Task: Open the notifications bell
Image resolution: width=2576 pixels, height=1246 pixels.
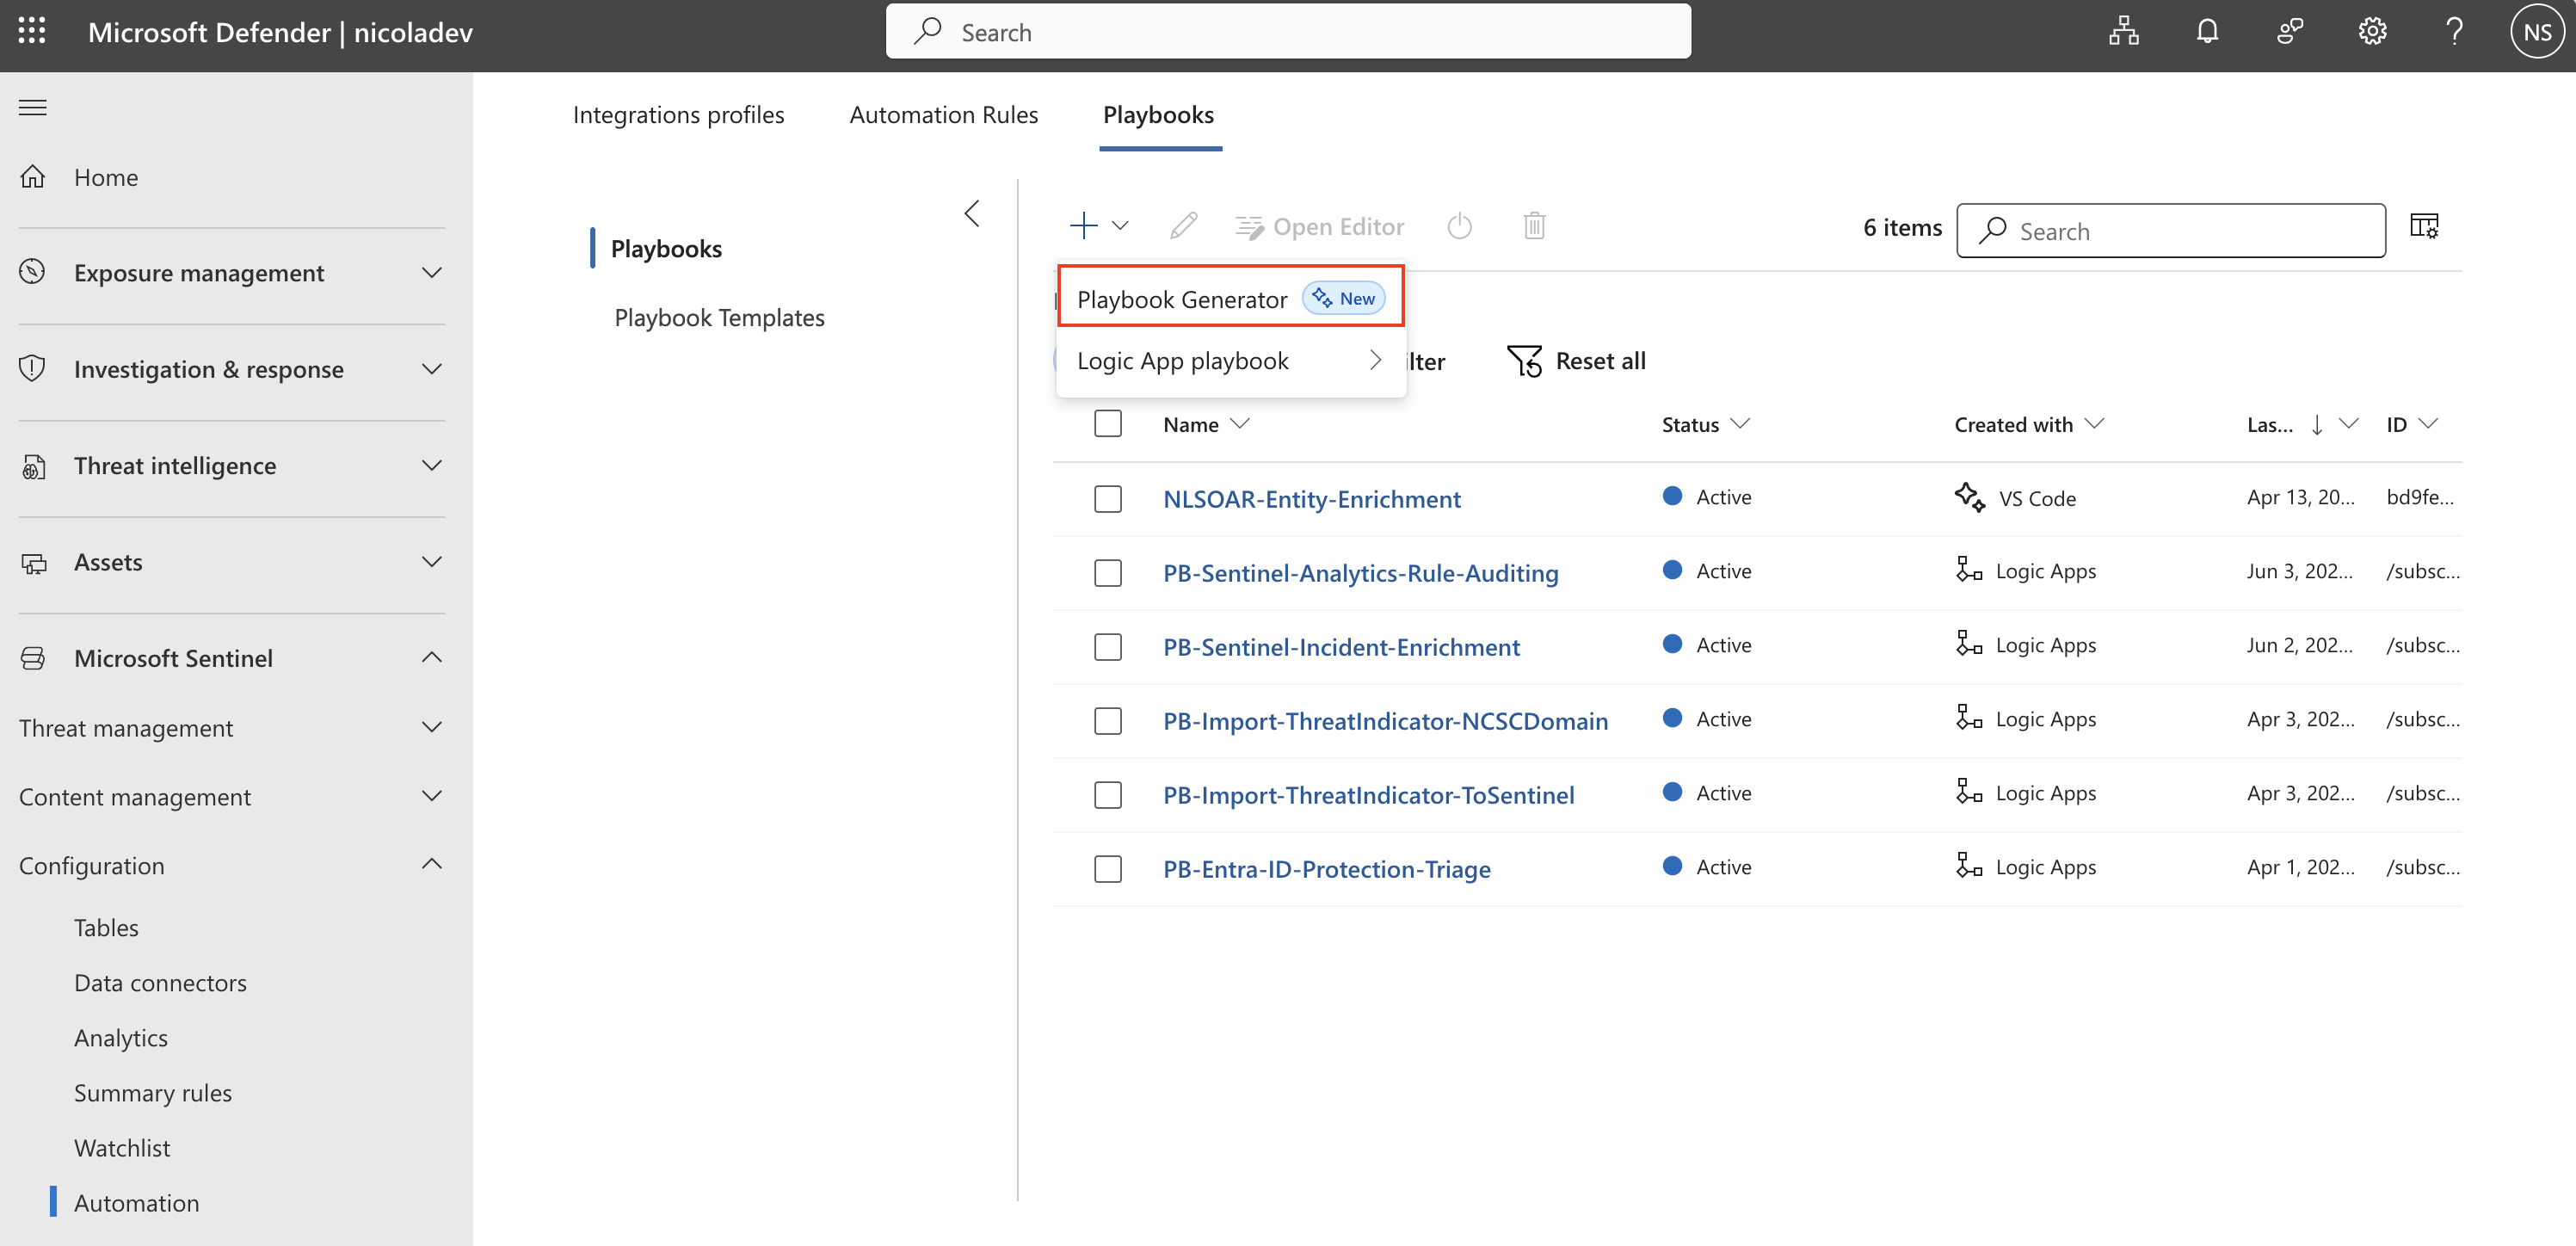Action: pos(2207,32)
